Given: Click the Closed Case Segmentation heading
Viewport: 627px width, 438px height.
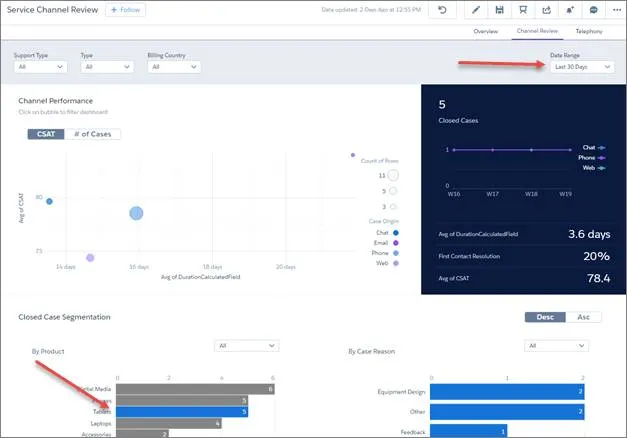Looking at the screenshot, I should coord(64,317).
